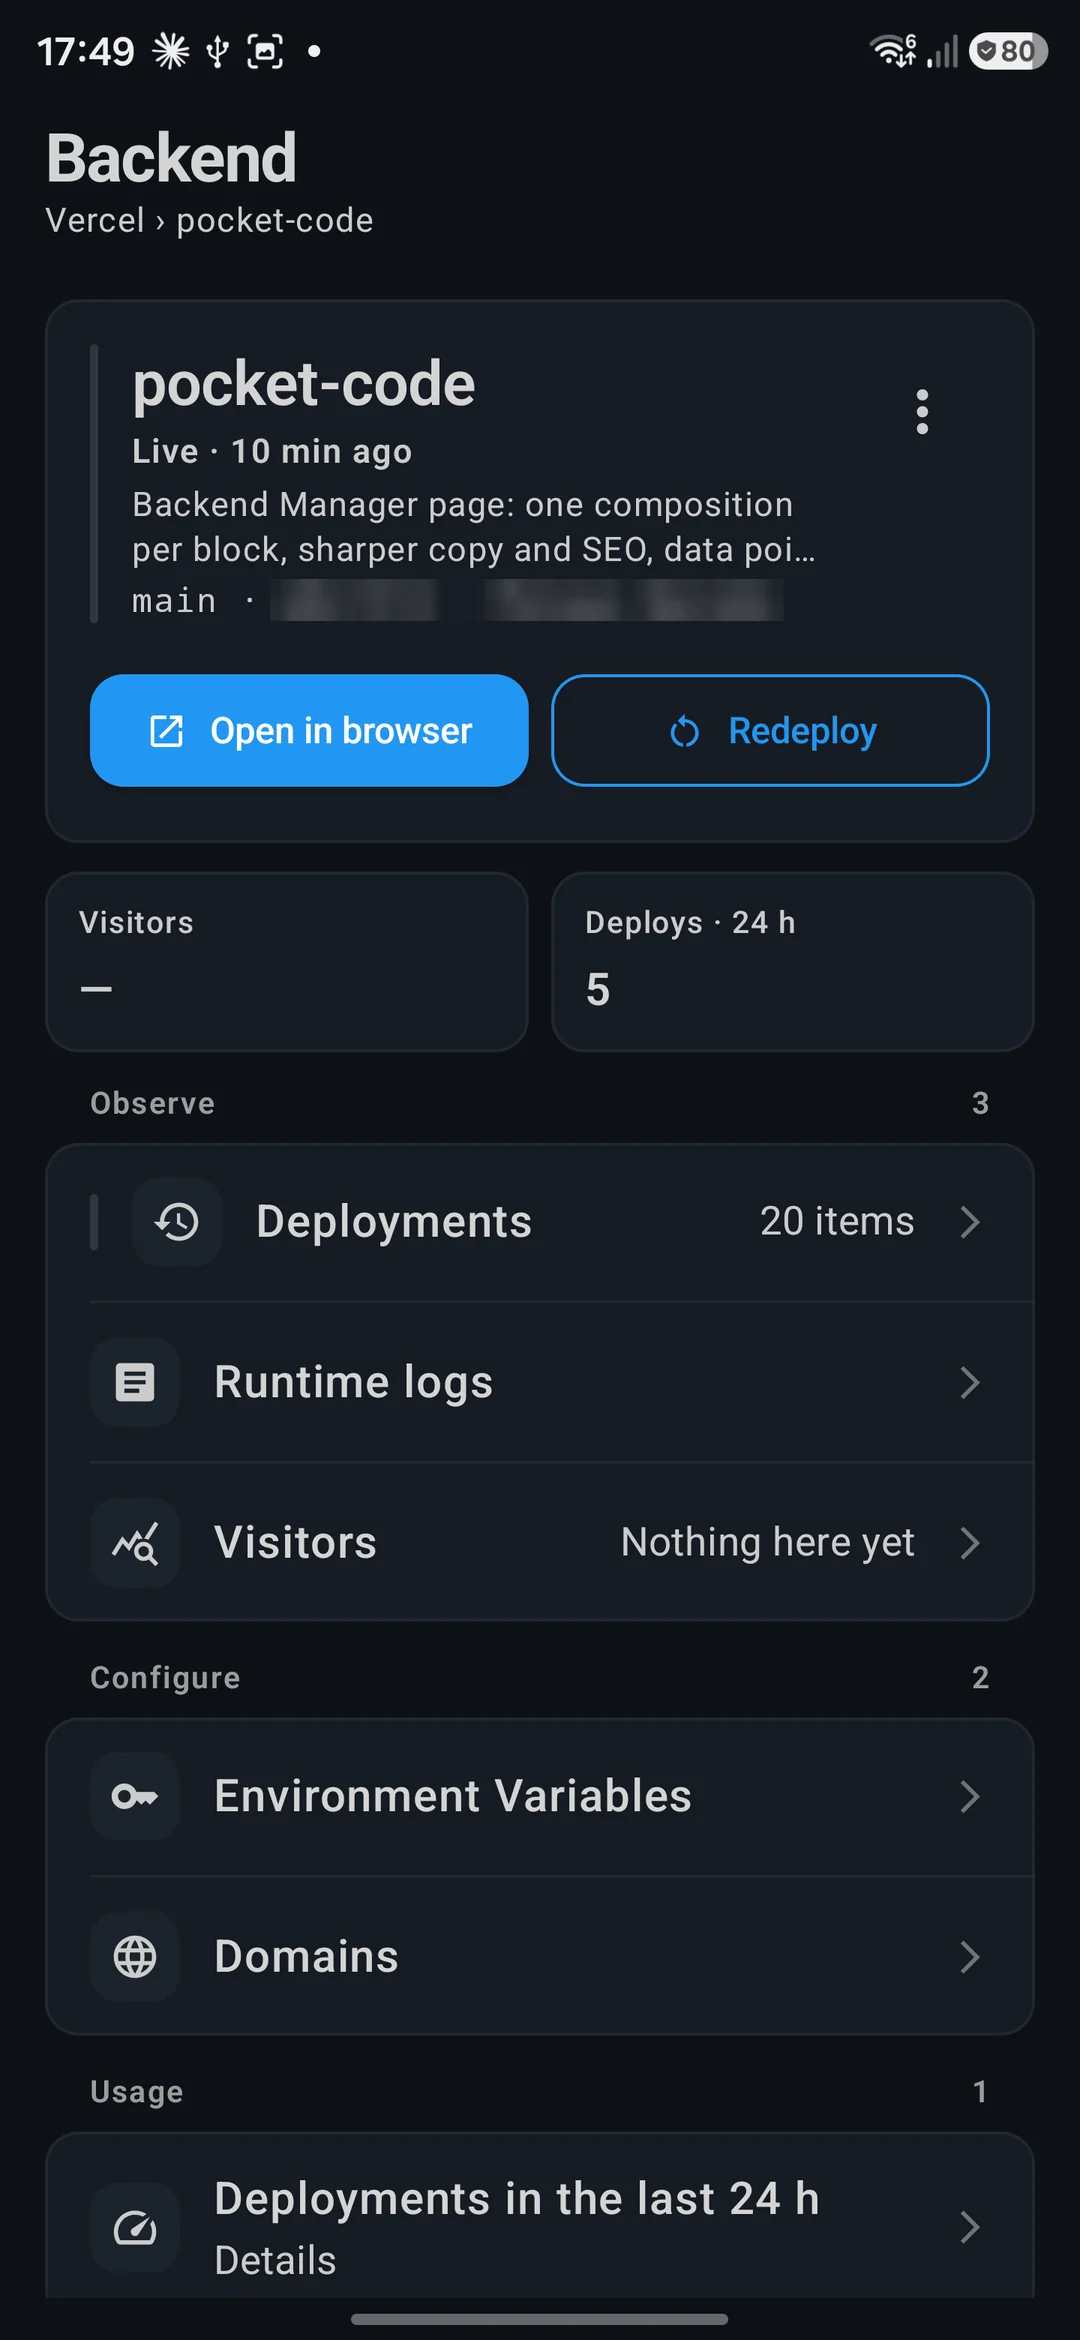This screenshot has width=1080, height=2340.
Task: Open Domains via its chevron
Action: [x=969, y=1956]
